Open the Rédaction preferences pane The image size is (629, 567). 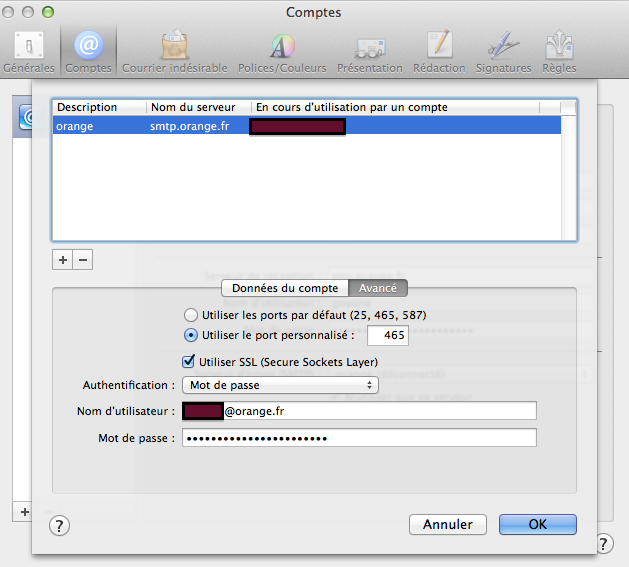tap(439, 52)
